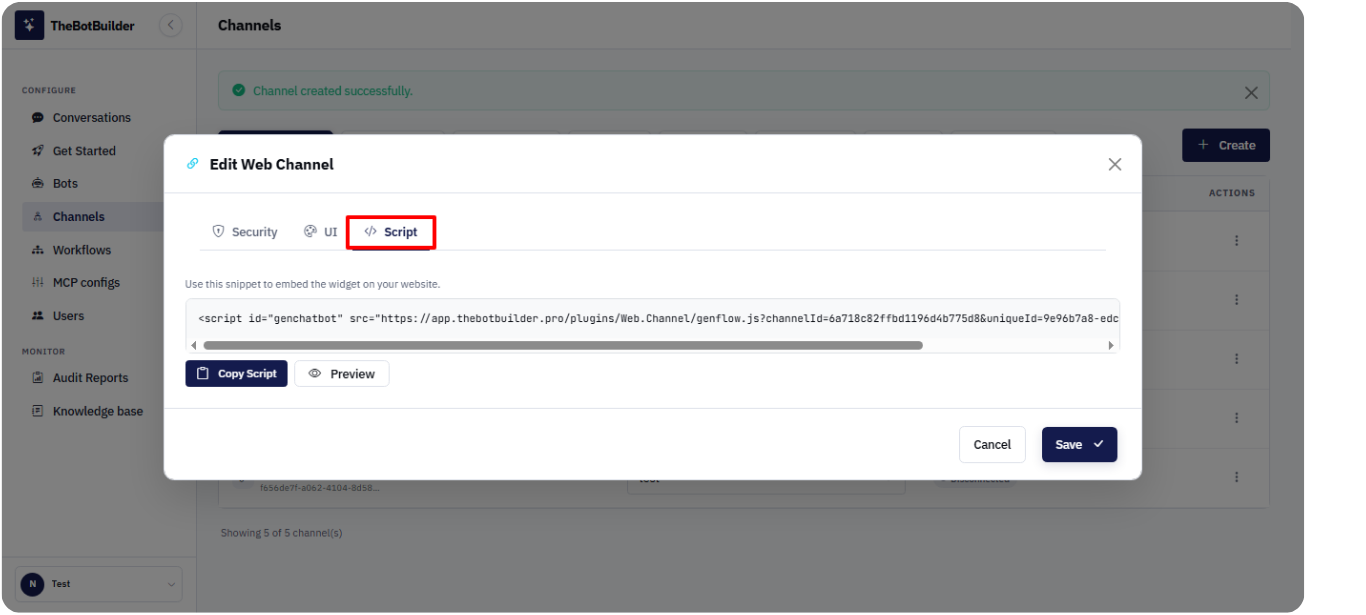Close the Edit Web Channel dialog
The height and width of the screenshot is (615, 1366).
pyautogui.click(x=1115, y=164)
